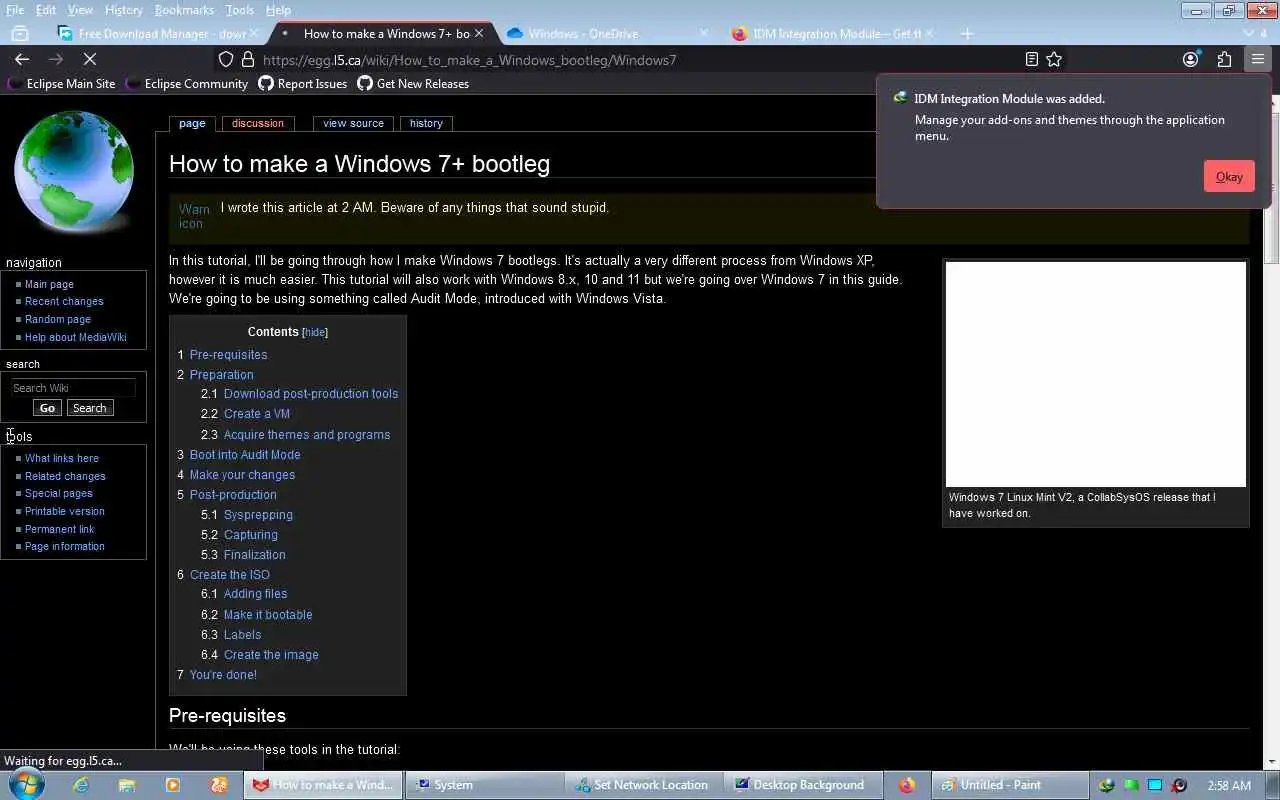Select the wiki discussion tab
Image resolution: width=1280 pixels, height=800 pixels.
click(258, 123)
